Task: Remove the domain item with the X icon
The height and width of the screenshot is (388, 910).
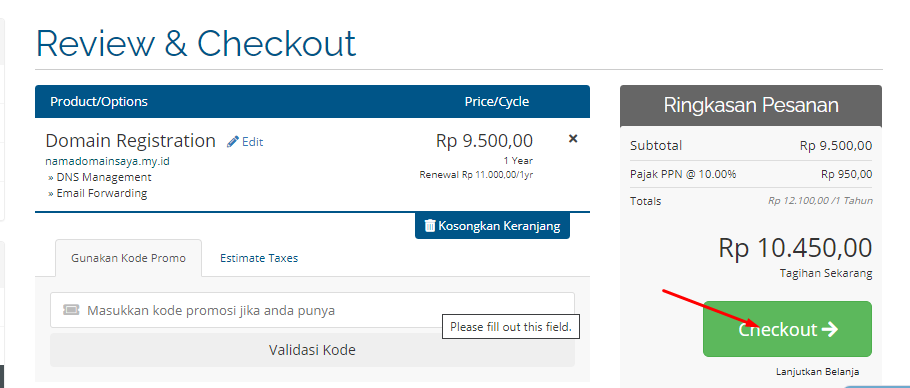Action: [573, 139]
